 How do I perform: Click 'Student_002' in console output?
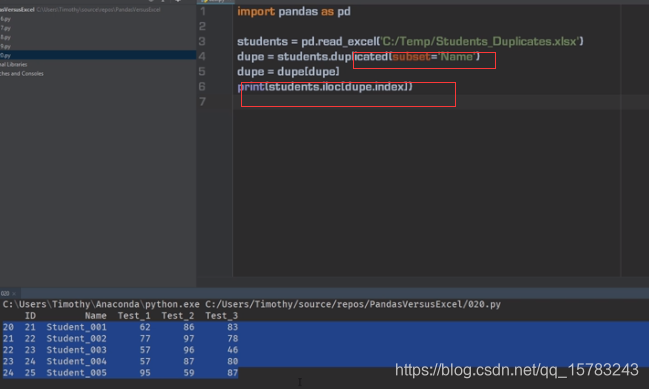coord(77,339)
